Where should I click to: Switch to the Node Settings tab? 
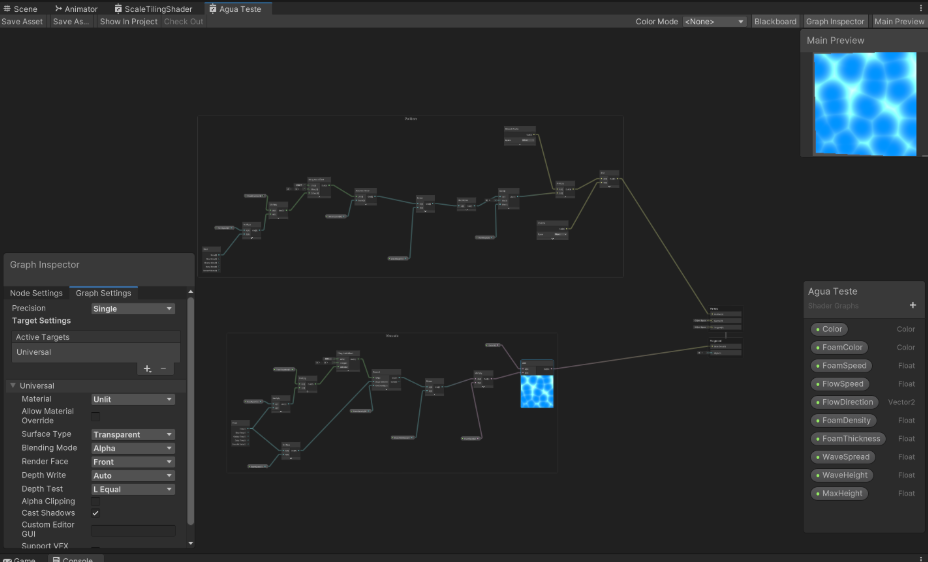click(36, 293)
